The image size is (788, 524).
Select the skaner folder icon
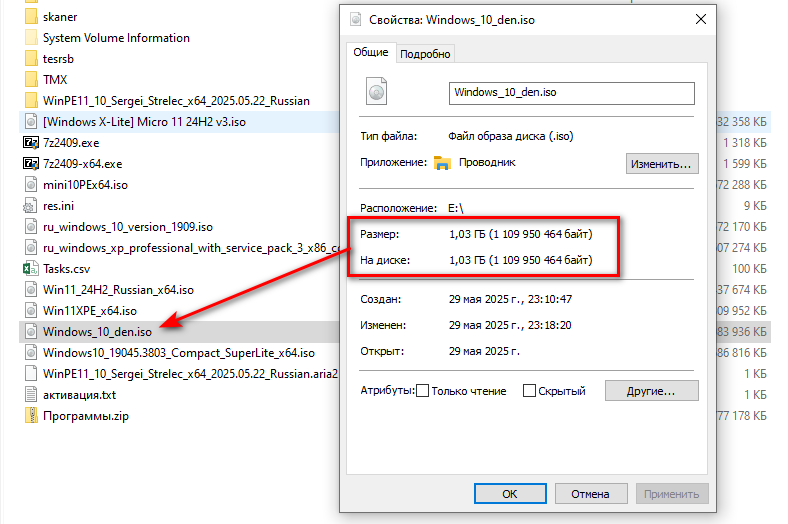tap(31, 17)
